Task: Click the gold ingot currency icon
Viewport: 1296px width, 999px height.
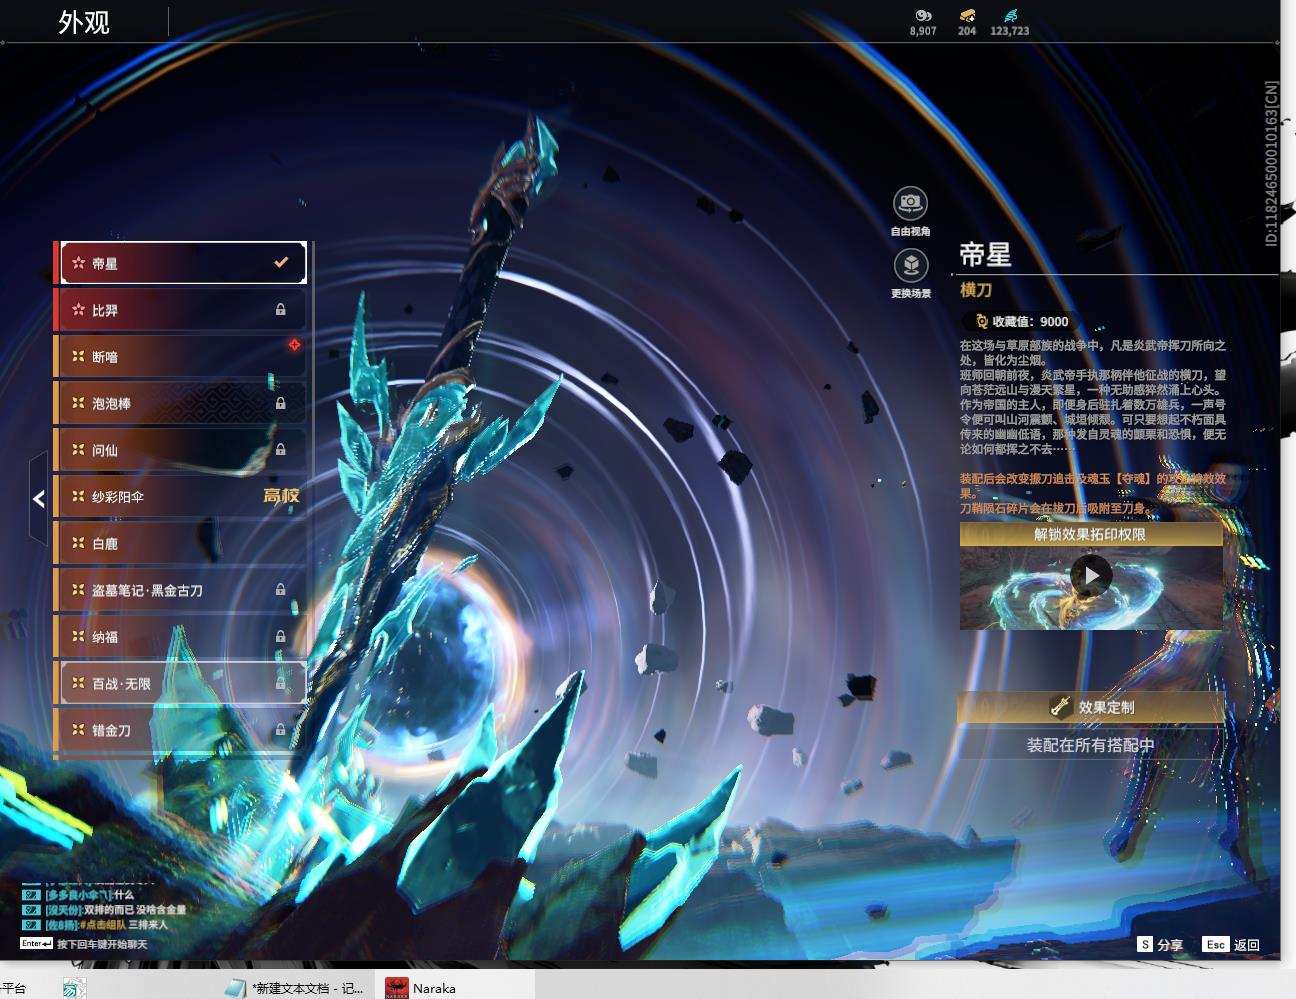Action: tap(967, 15)
